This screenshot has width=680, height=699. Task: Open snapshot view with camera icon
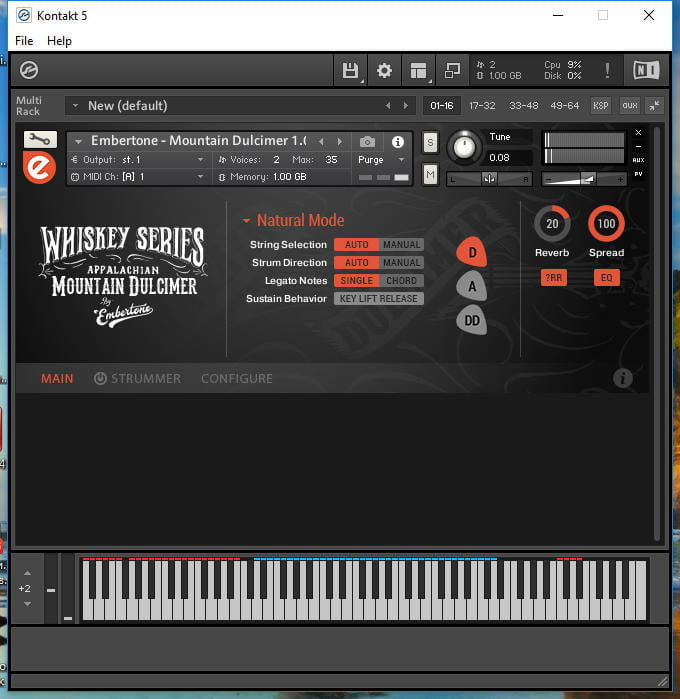tap(367, 142)
